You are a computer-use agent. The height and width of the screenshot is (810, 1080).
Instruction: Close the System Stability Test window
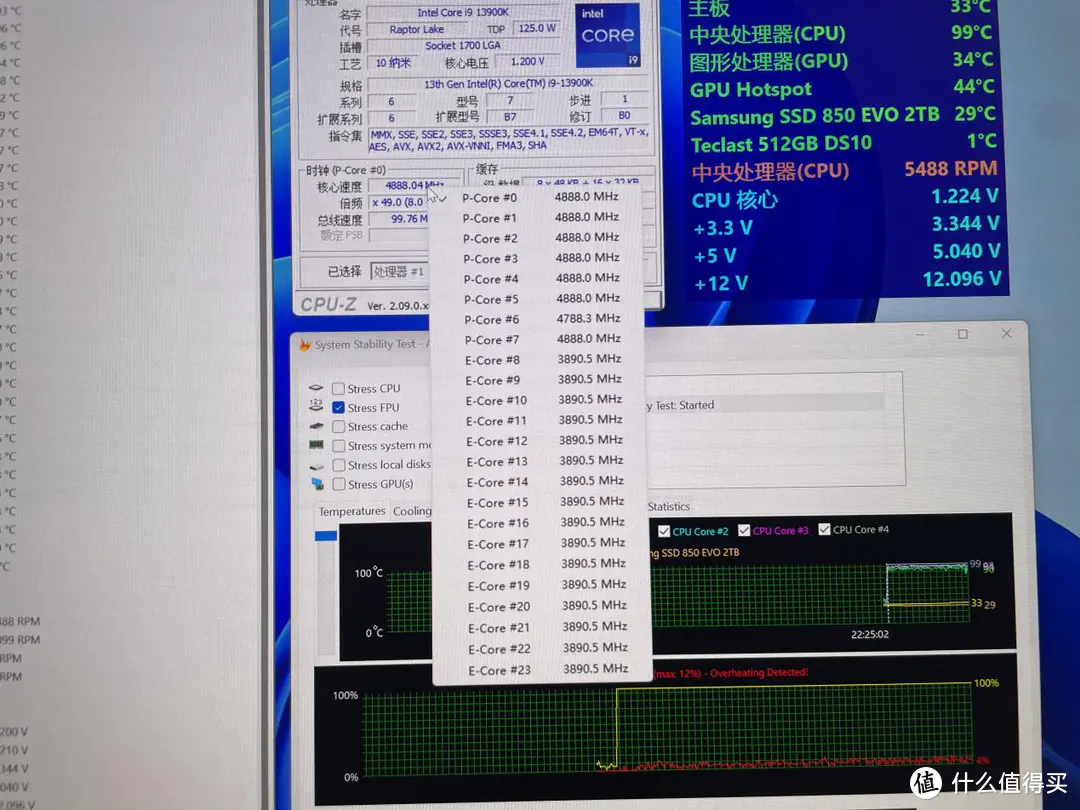[x=1006, y=333]
